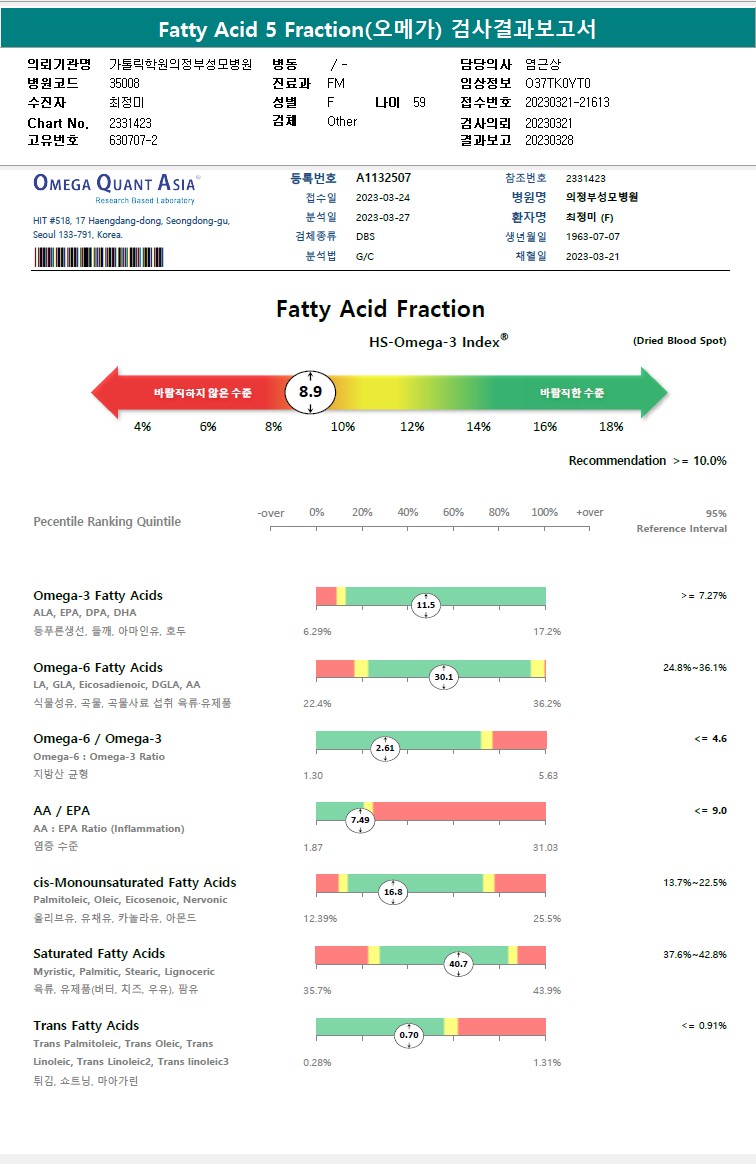
Task: Click the Omega Quant Asia logo
Action: (x=116, y=185)
